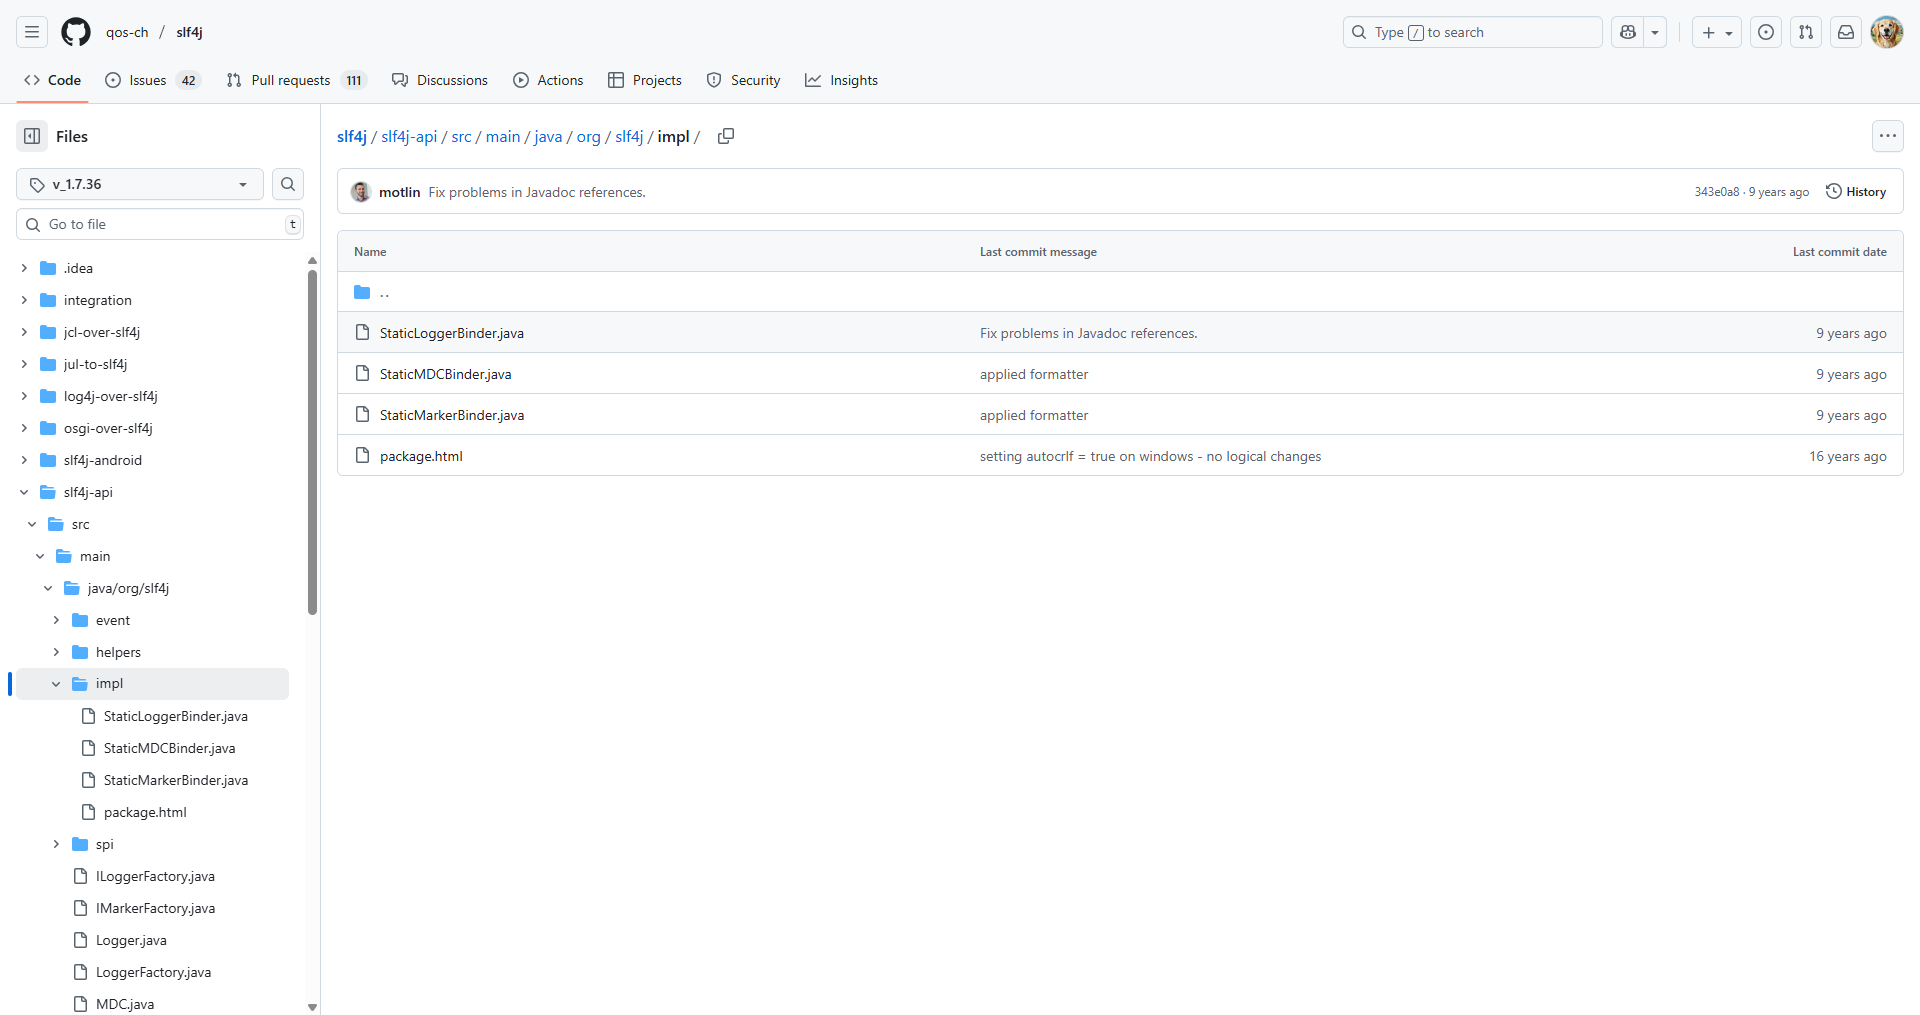The width and height of the screenshot is (1920, 1015).
Task: Open the motlin author link
Action: (x=399, y=192)
